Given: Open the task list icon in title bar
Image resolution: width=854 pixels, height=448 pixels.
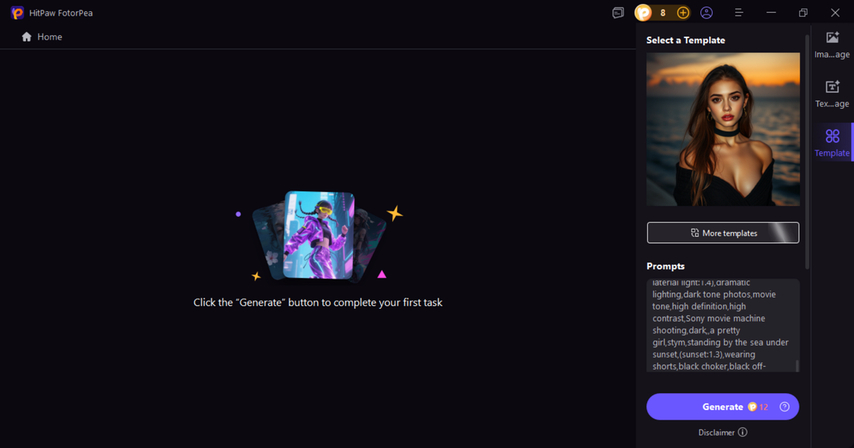Looking at the screenshot, I should click(x=618, y=13).
